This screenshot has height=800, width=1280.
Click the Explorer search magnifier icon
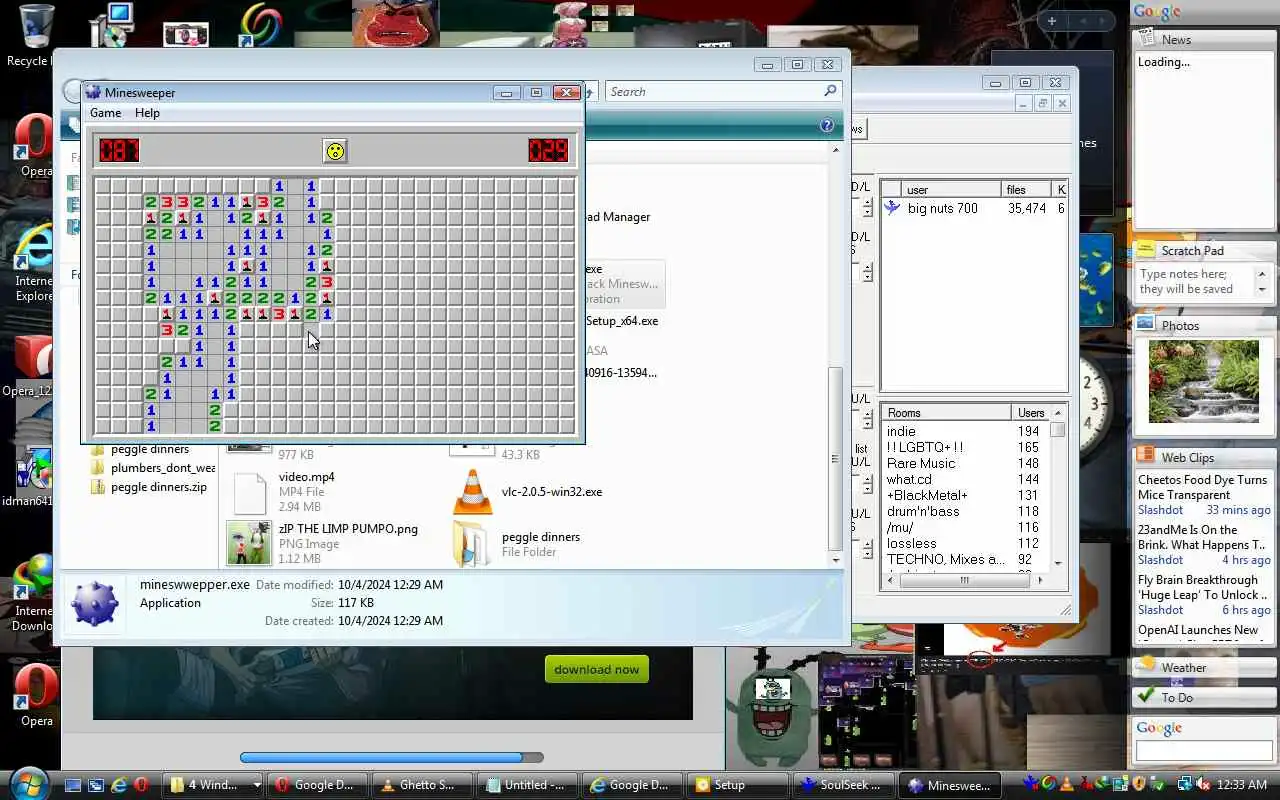[x=830, y=91]
